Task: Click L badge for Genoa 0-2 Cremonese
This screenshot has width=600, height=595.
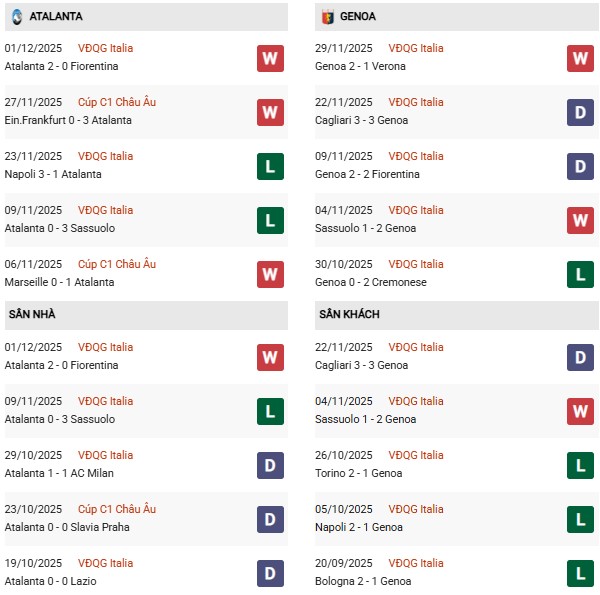Action: (580, 274)
